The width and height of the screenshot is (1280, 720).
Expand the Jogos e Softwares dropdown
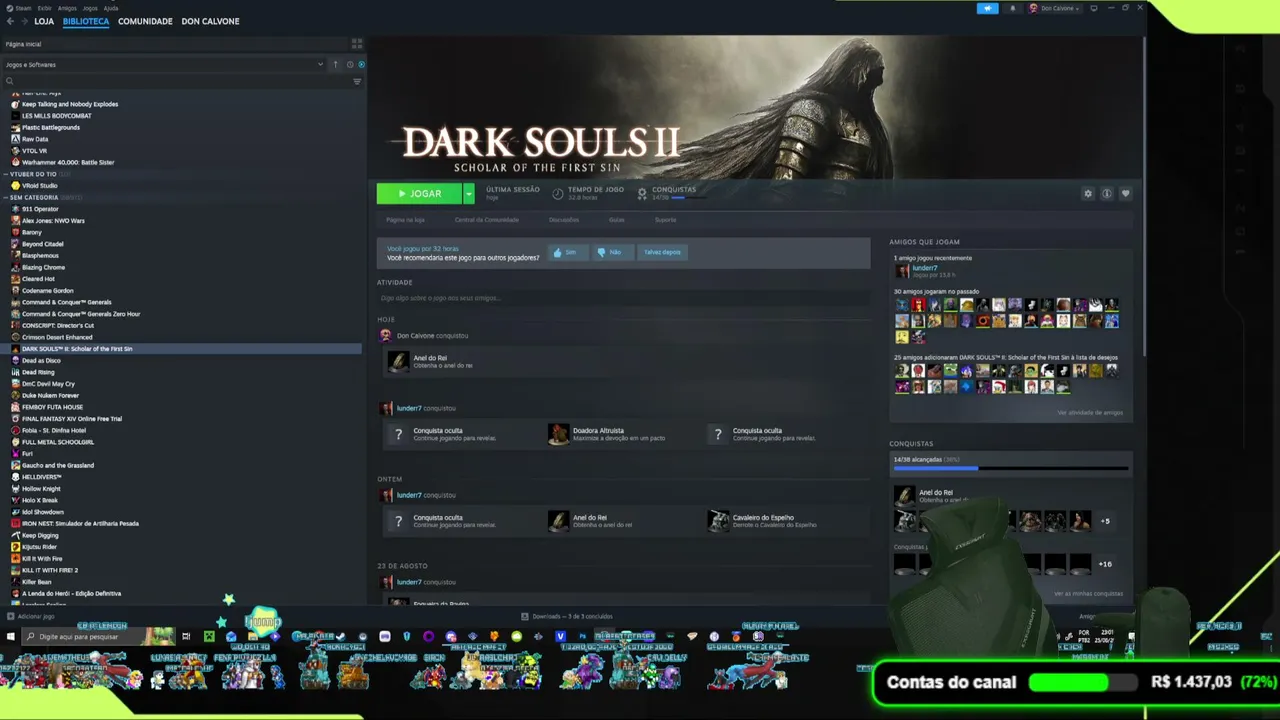coord(165,65)
